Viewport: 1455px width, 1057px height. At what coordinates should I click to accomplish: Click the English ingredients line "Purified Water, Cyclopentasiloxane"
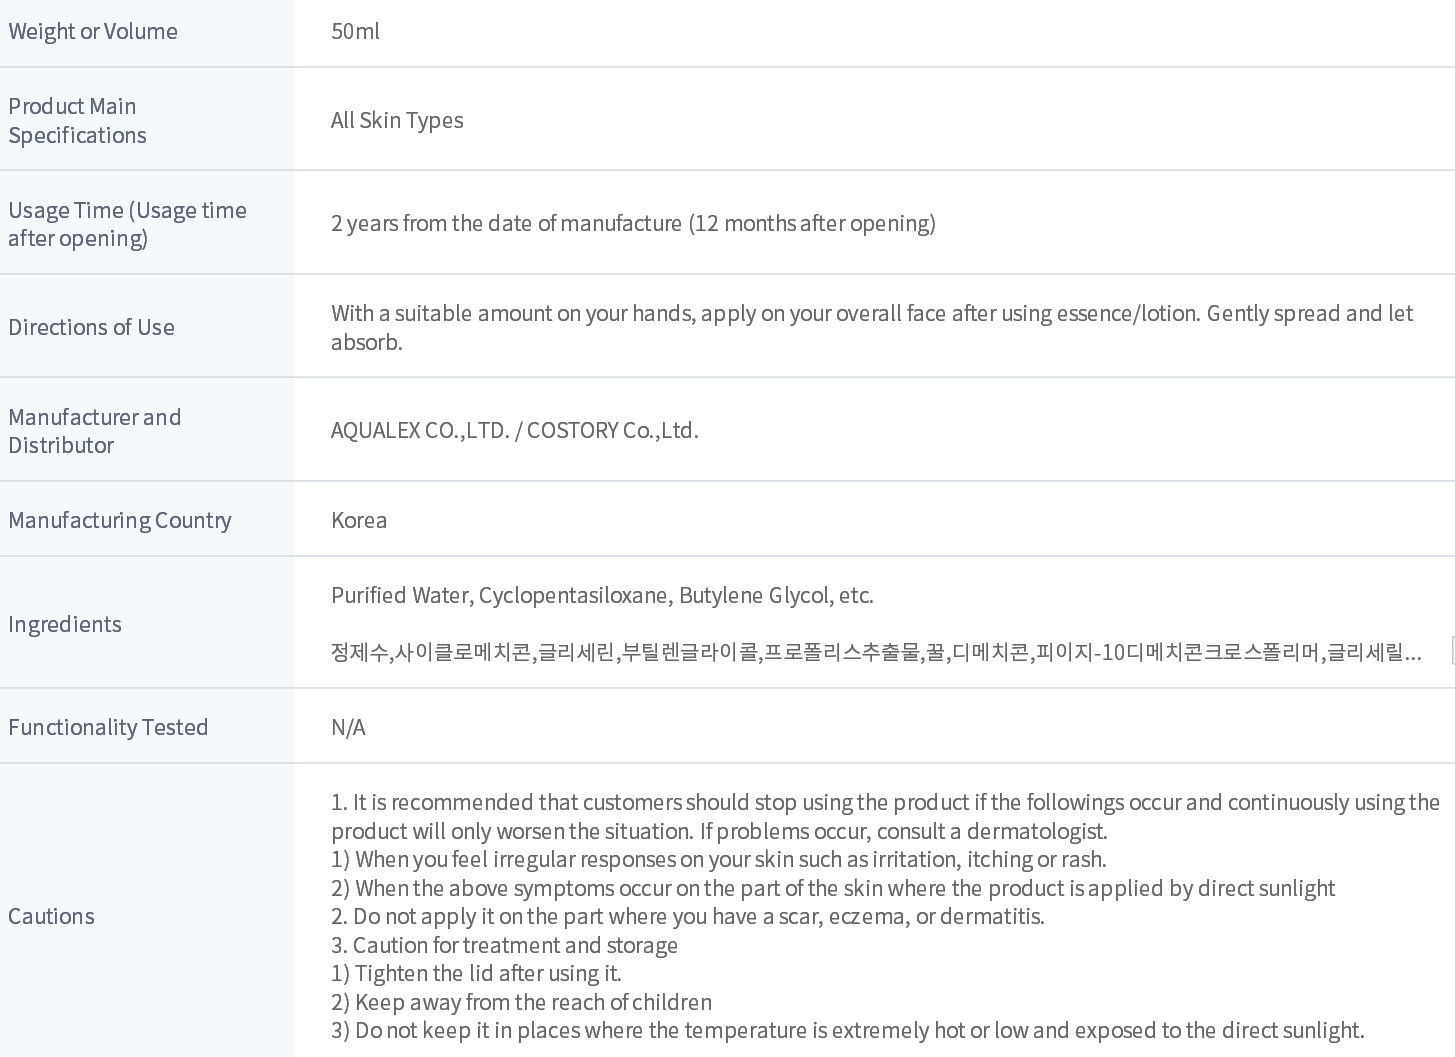point(602,595)
